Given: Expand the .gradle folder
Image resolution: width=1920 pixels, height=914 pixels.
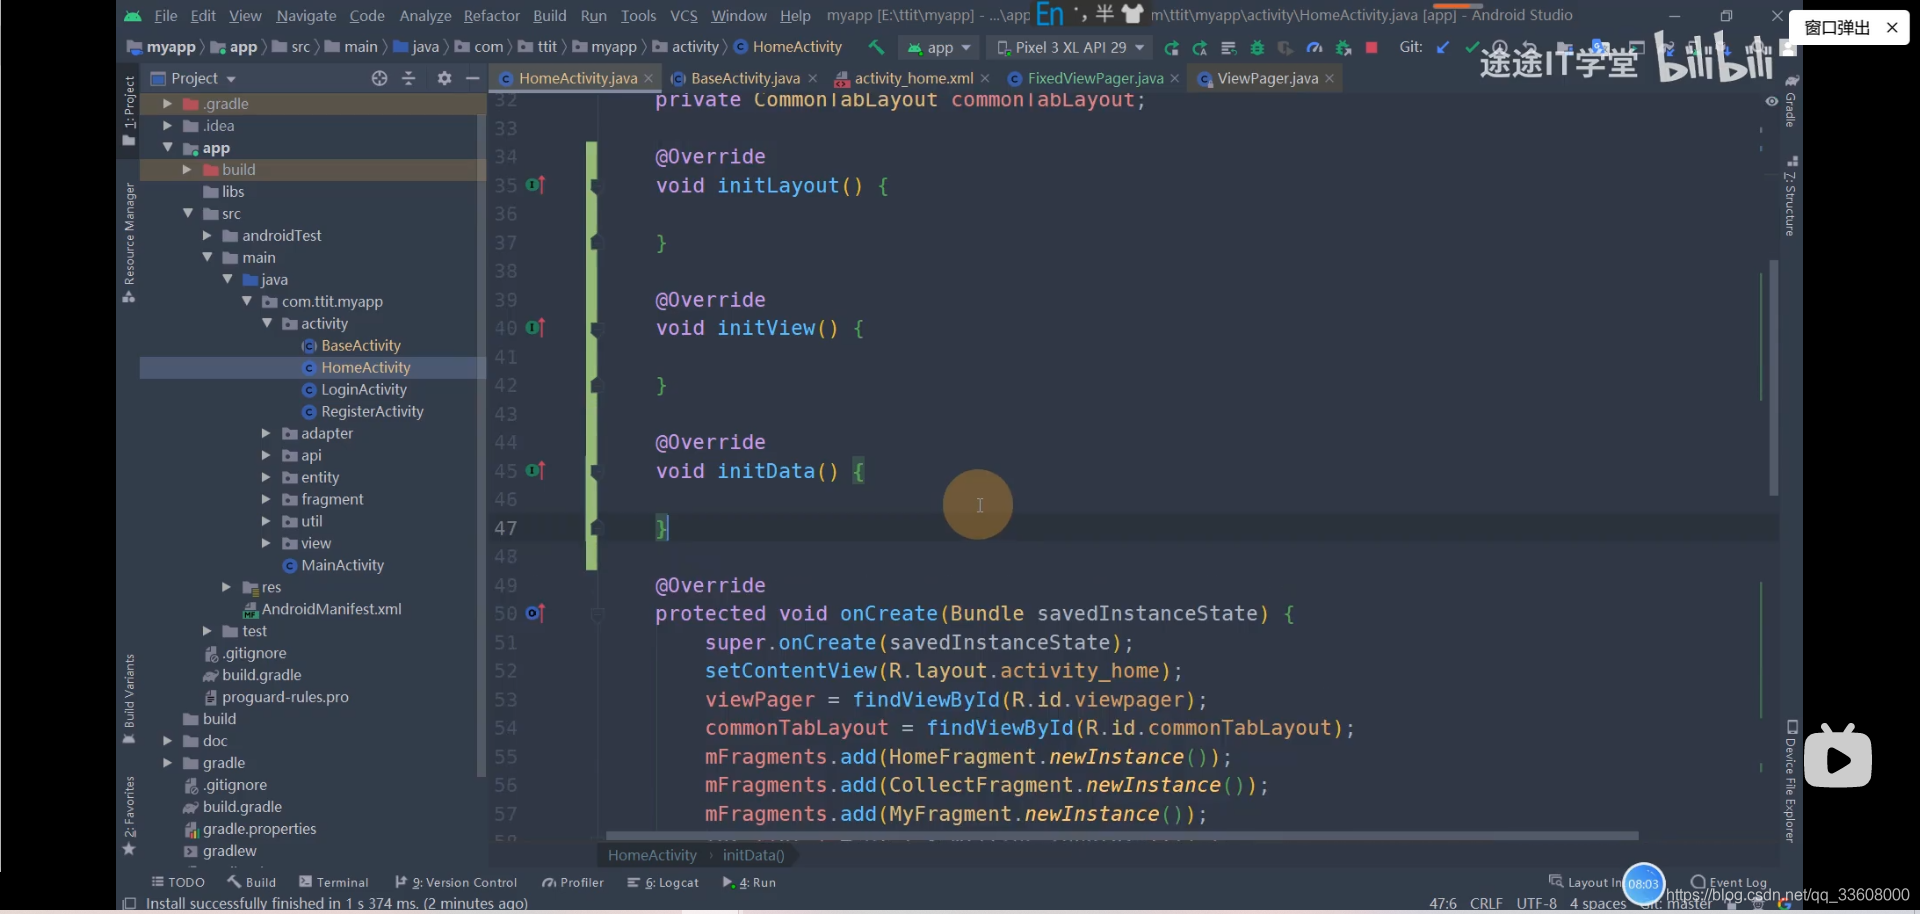Looking at the screenshot, I should coord(168,104).
